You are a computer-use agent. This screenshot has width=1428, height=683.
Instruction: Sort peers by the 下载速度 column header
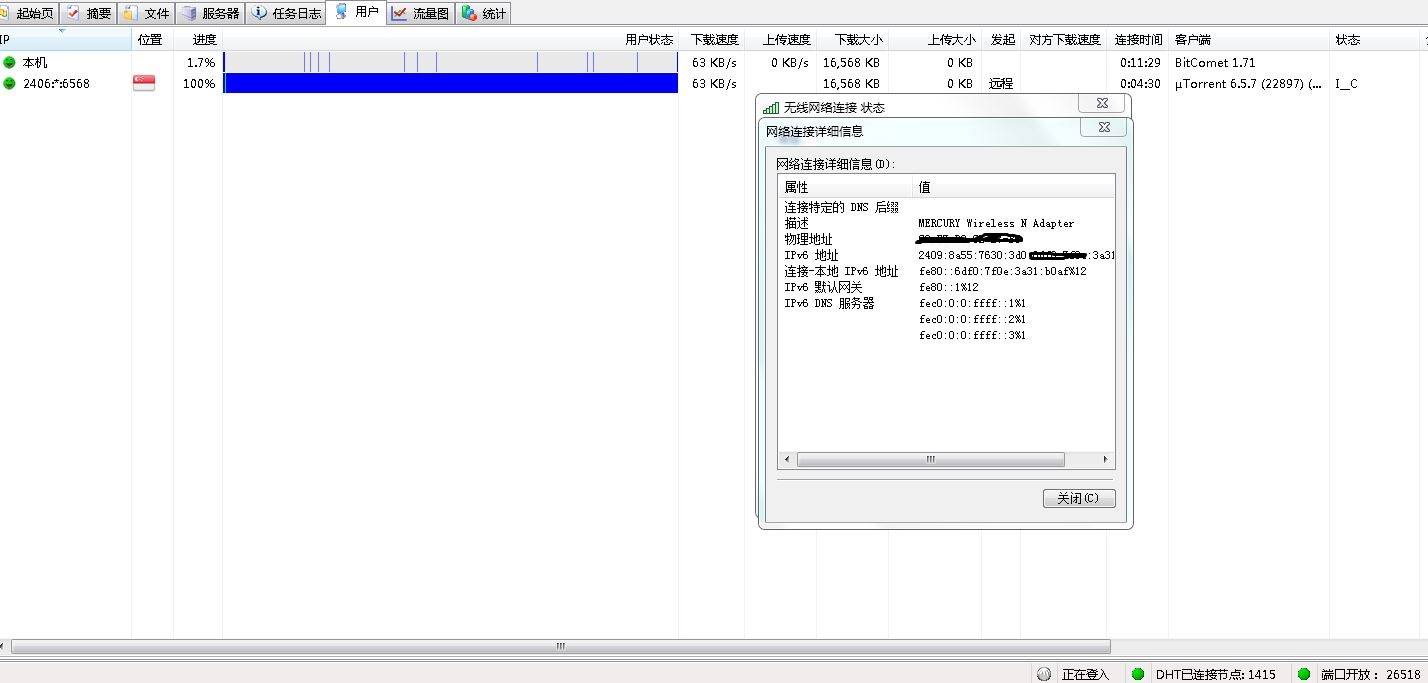pyautogui.click(x=714, y=40)
